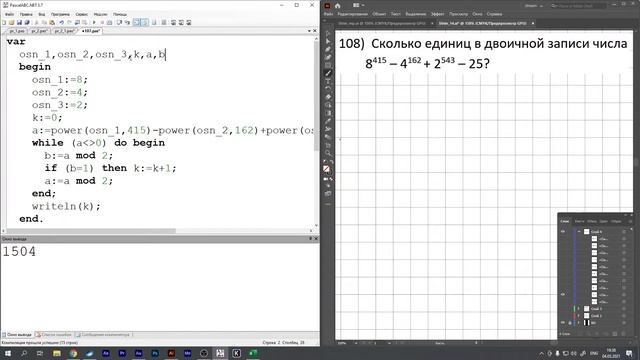Open the Помощь menu in PascalABC

pyautogui.click(x=120, y=14)
